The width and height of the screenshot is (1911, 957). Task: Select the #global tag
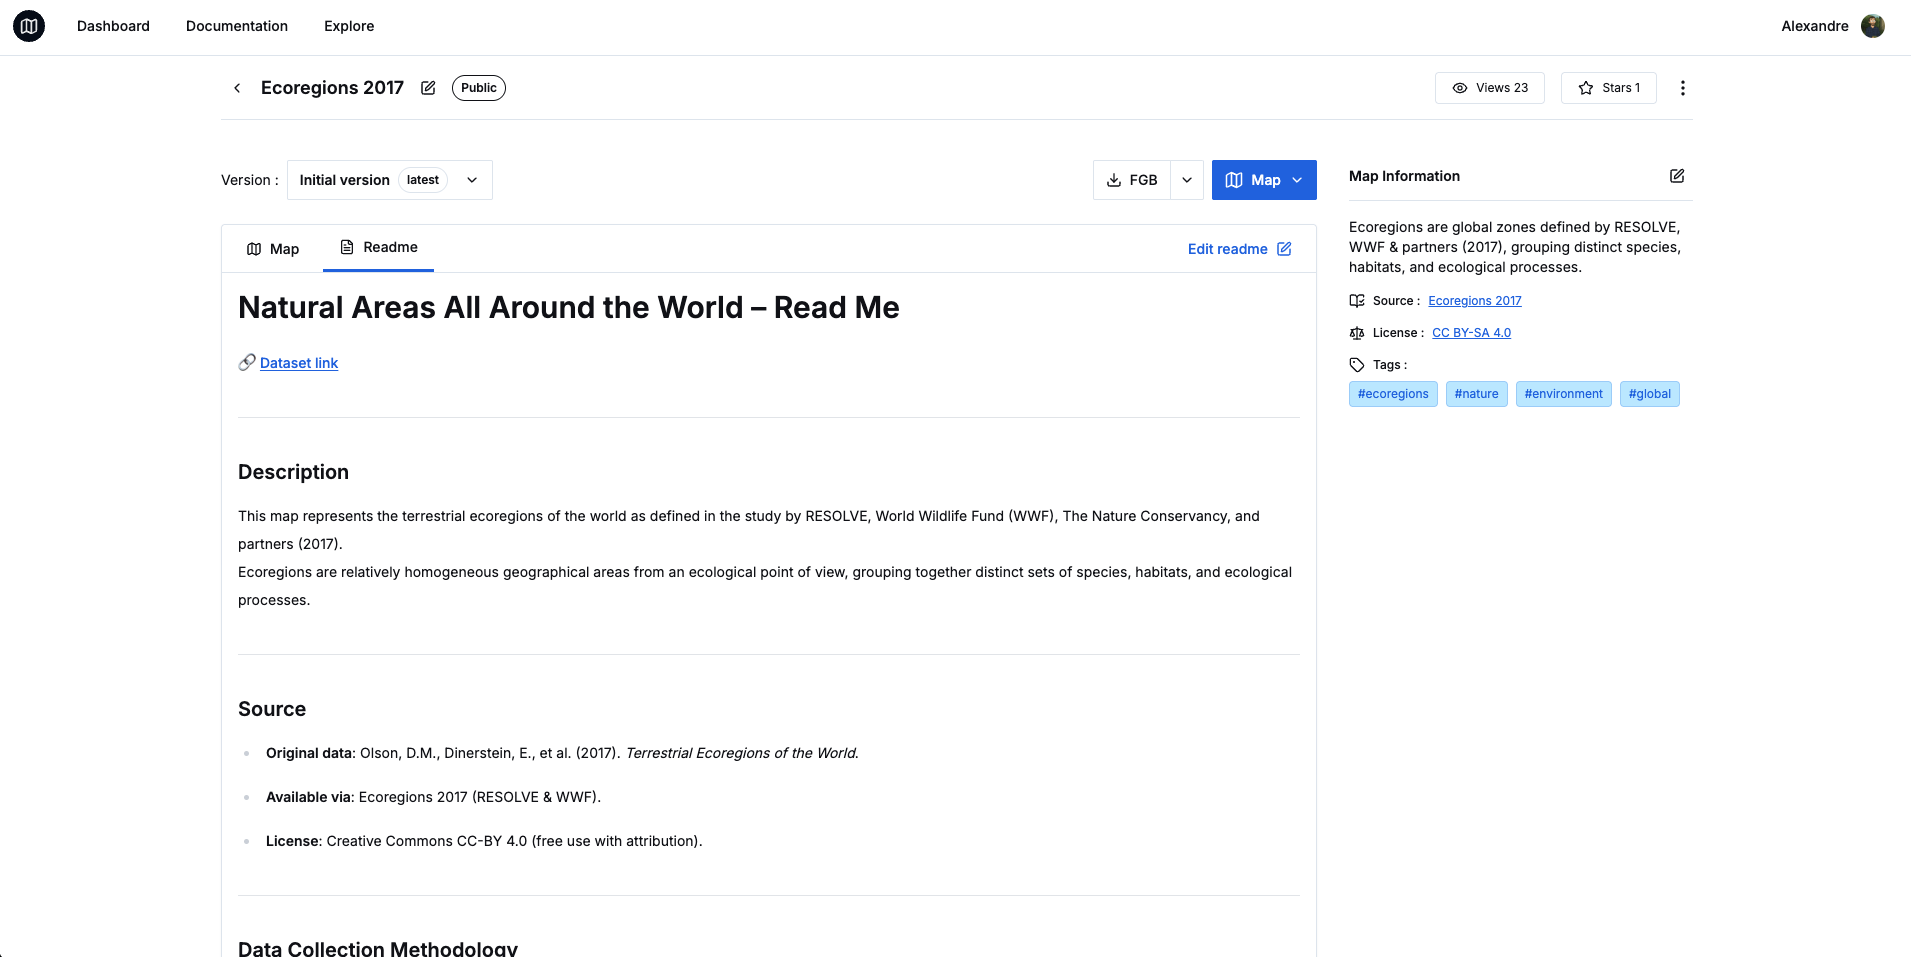[1649, 394]
